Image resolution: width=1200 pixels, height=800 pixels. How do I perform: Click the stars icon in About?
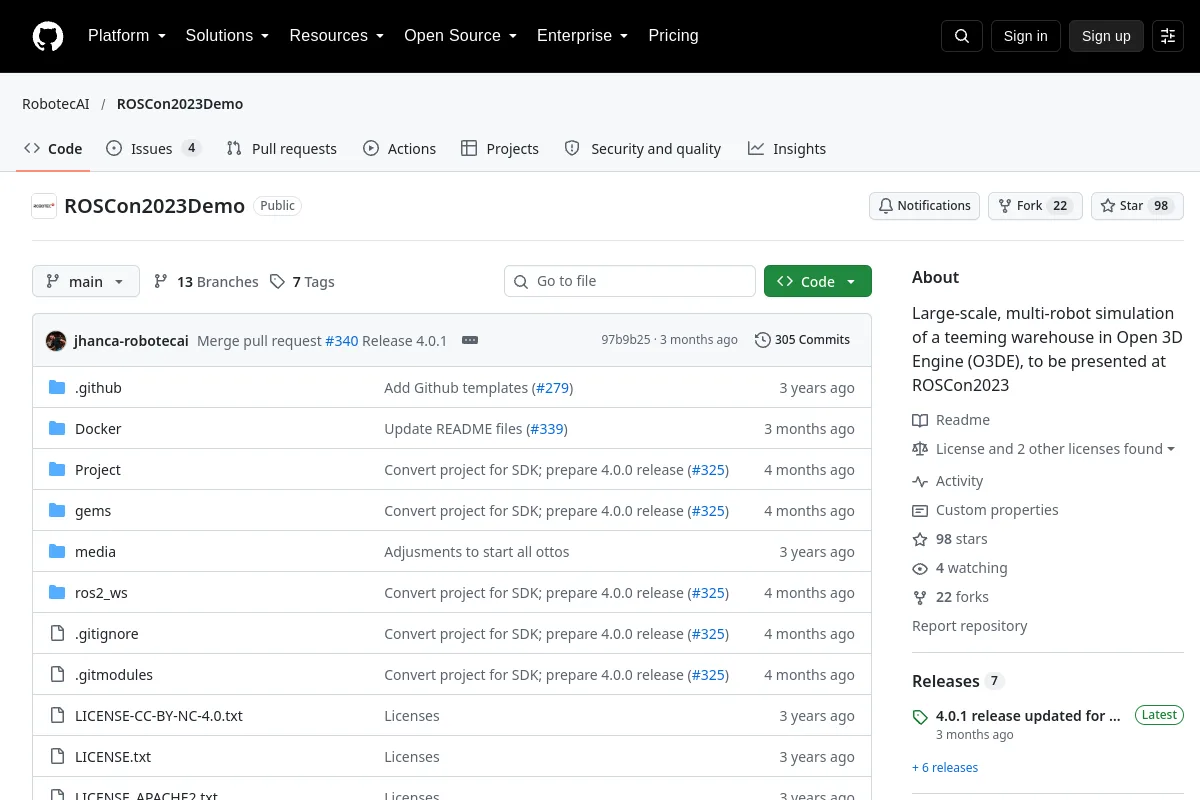tap(920, 539)
